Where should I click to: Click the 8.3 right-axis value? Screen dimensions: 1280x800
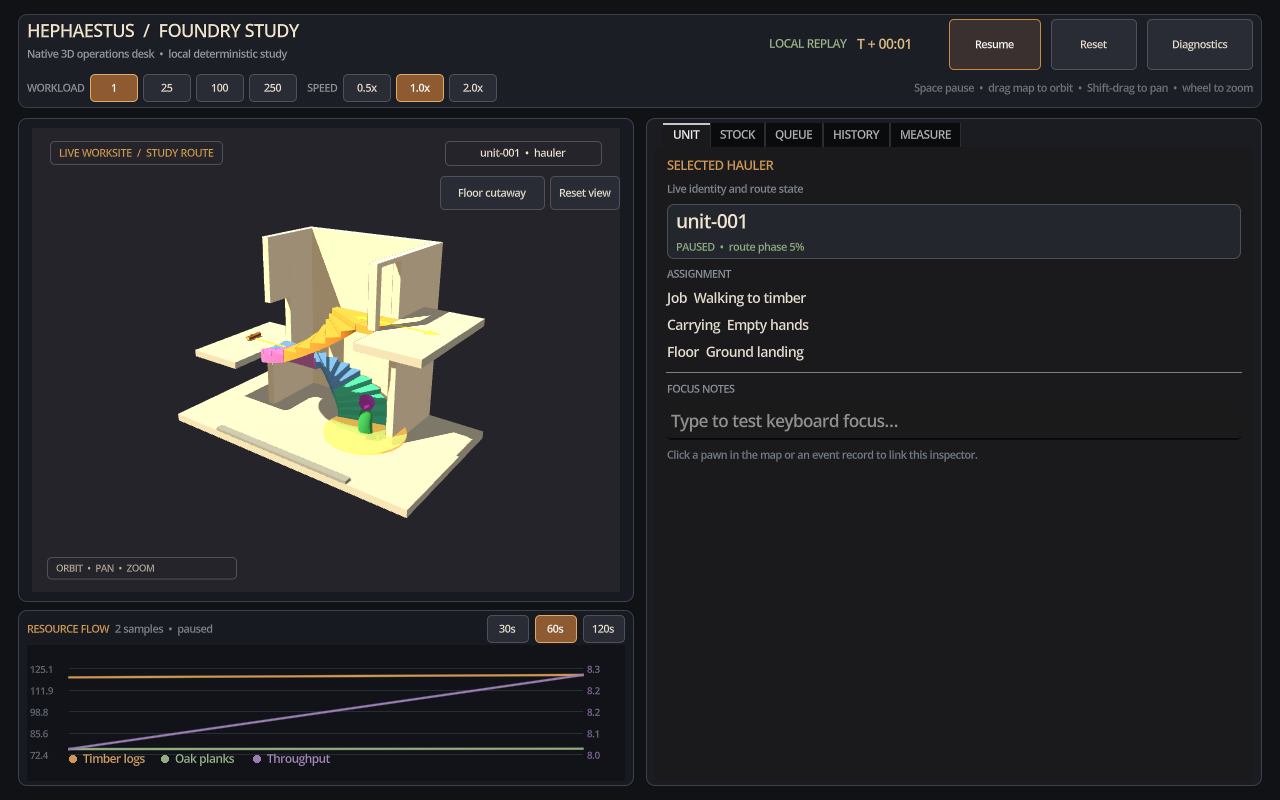click(x=593, y=669)
